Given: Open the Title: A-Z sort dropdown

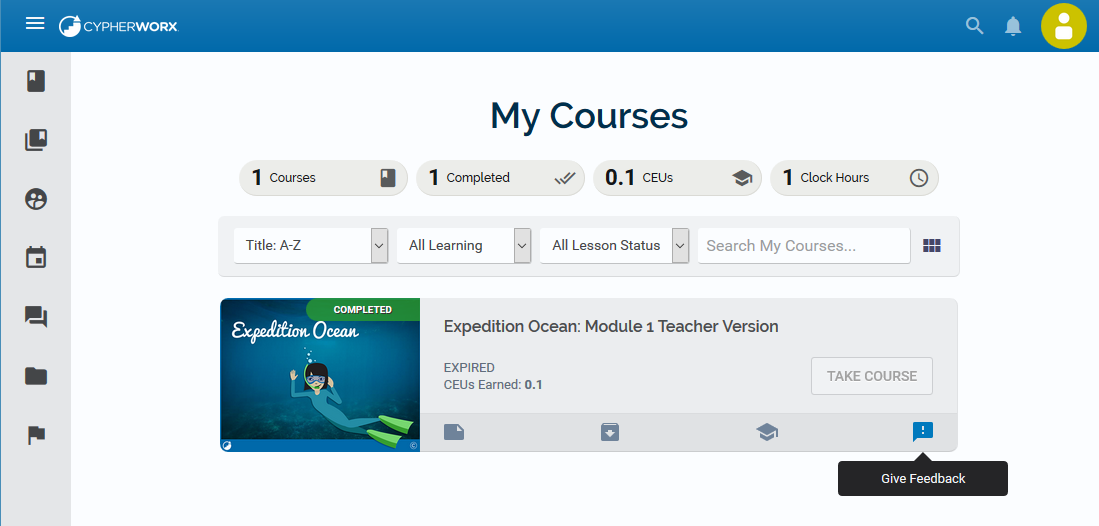Looking at the screenshot, I should (310, 245).
